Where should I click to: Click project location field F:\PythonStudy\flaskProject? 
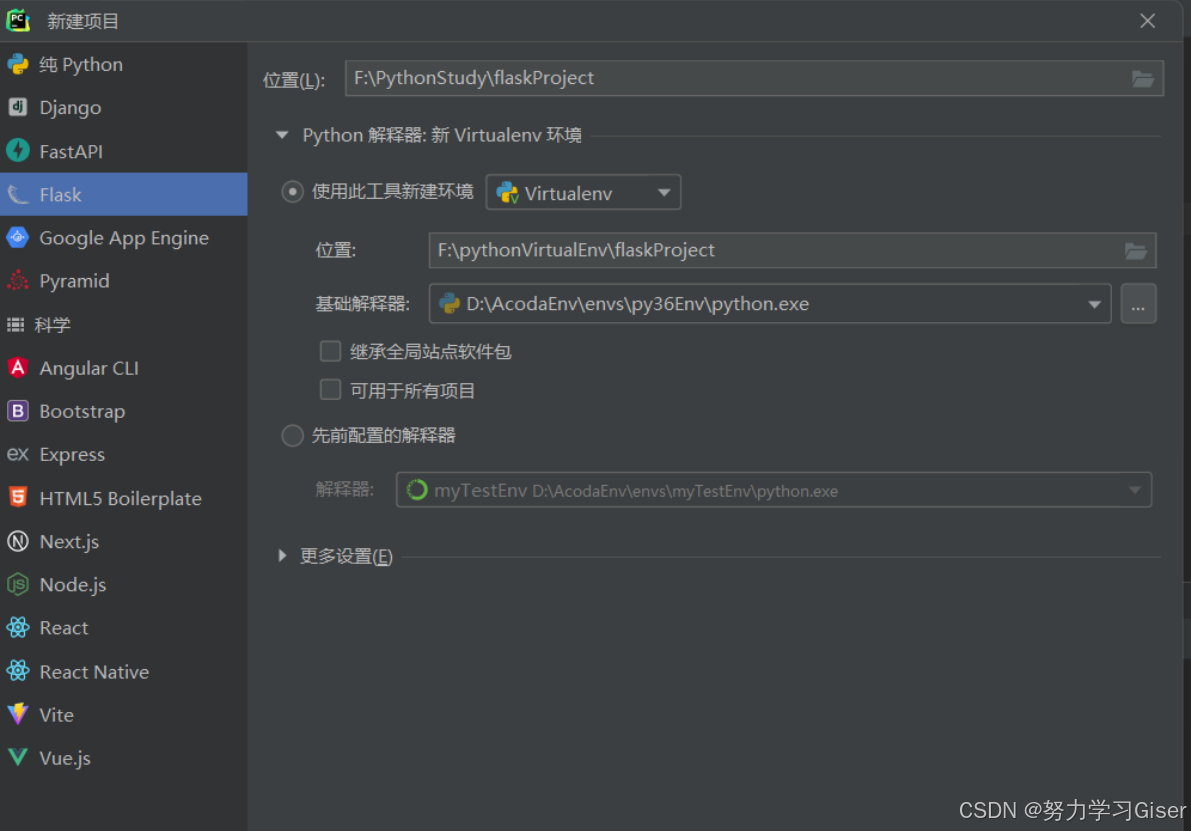coord(754,78)
